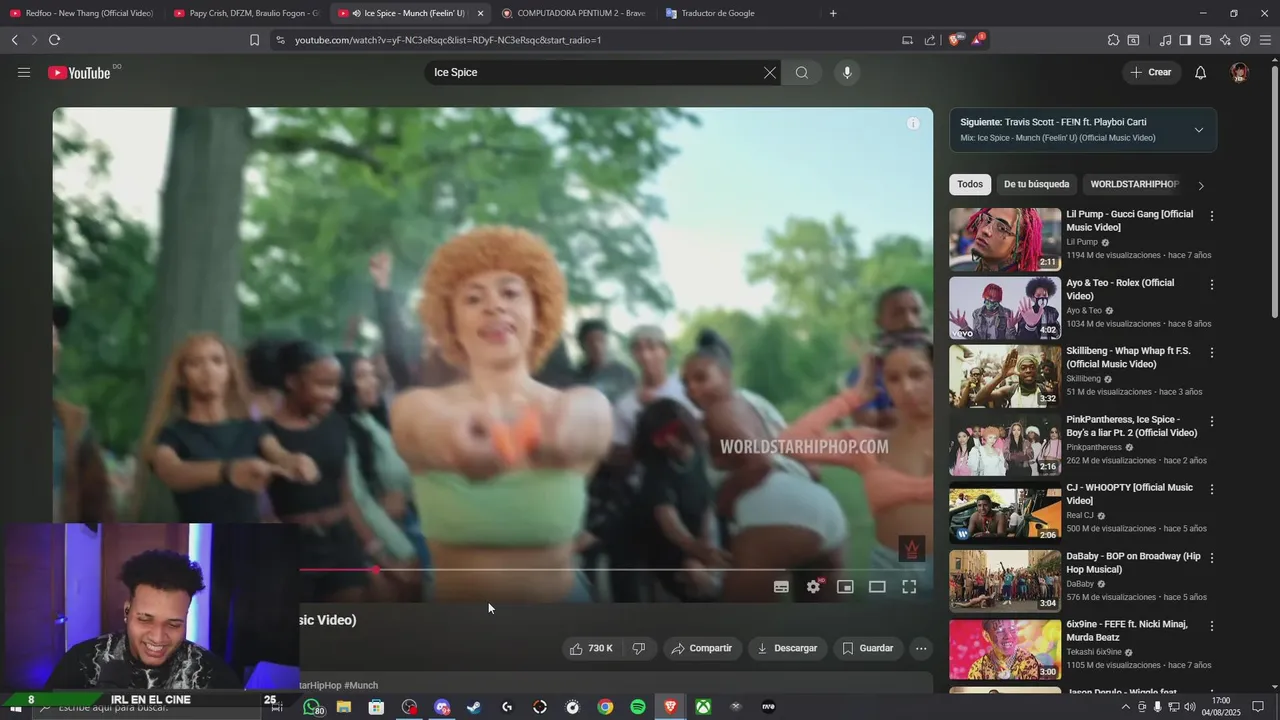This screenshot has height=720, width=1280.
Task: Open options menu for Ayo & Teo Rolex
Action: point(1212,285)
